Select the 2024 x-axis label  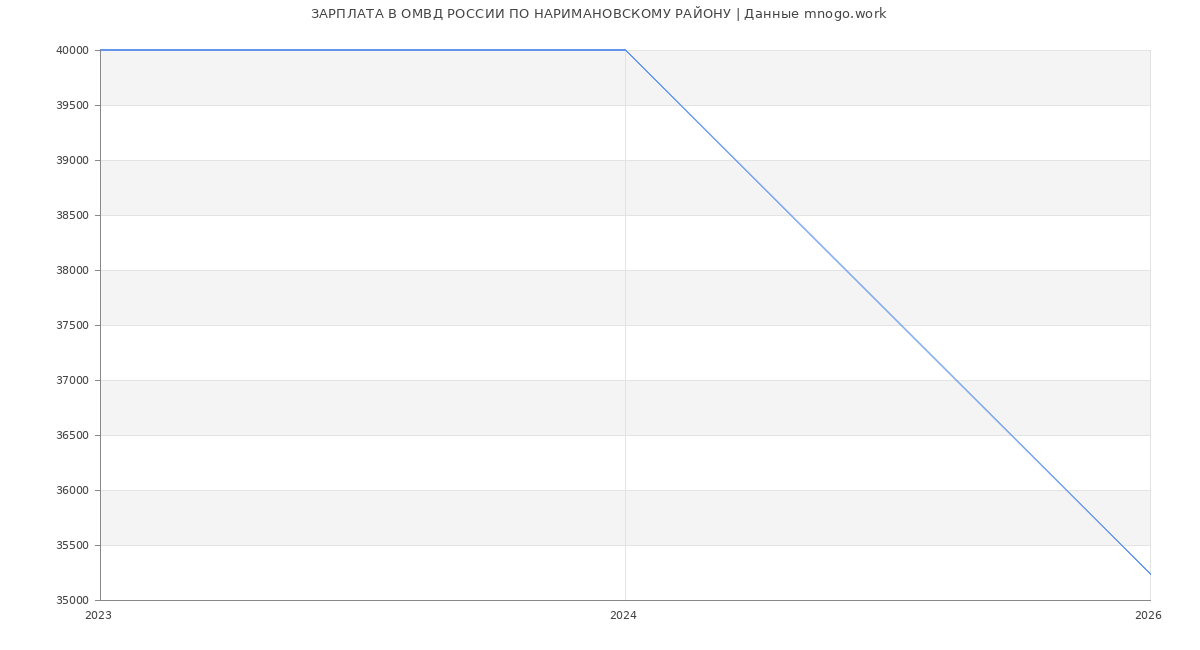pos(623,616)
